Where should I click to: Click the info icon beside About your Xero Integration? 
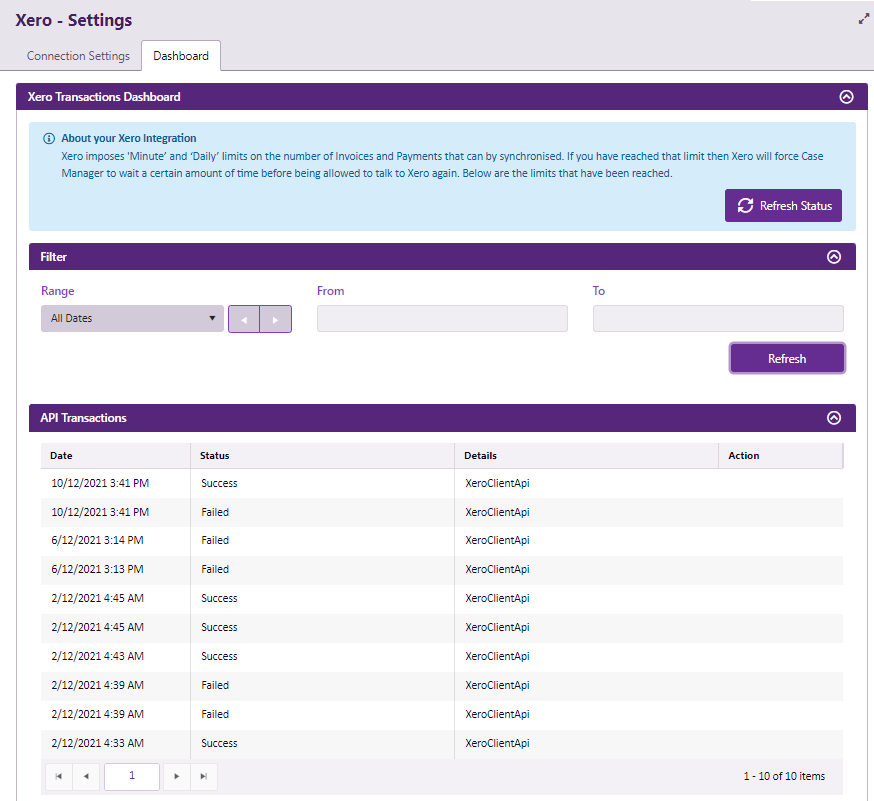[x=49, y=139]
